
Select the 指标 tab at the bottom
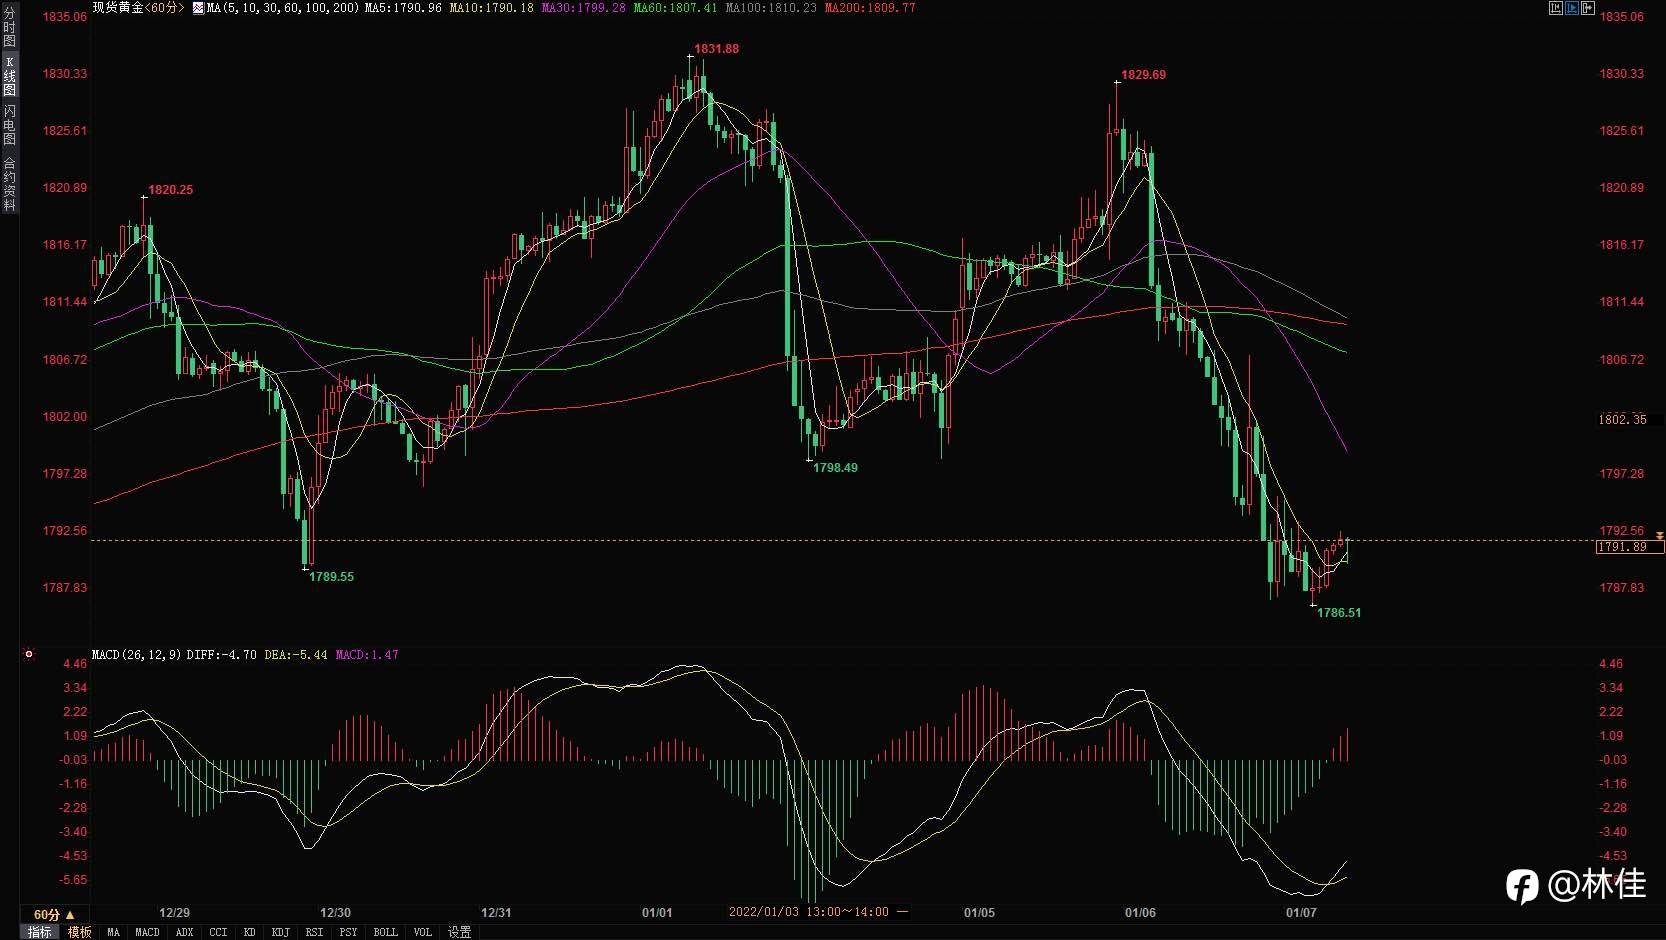40,932
